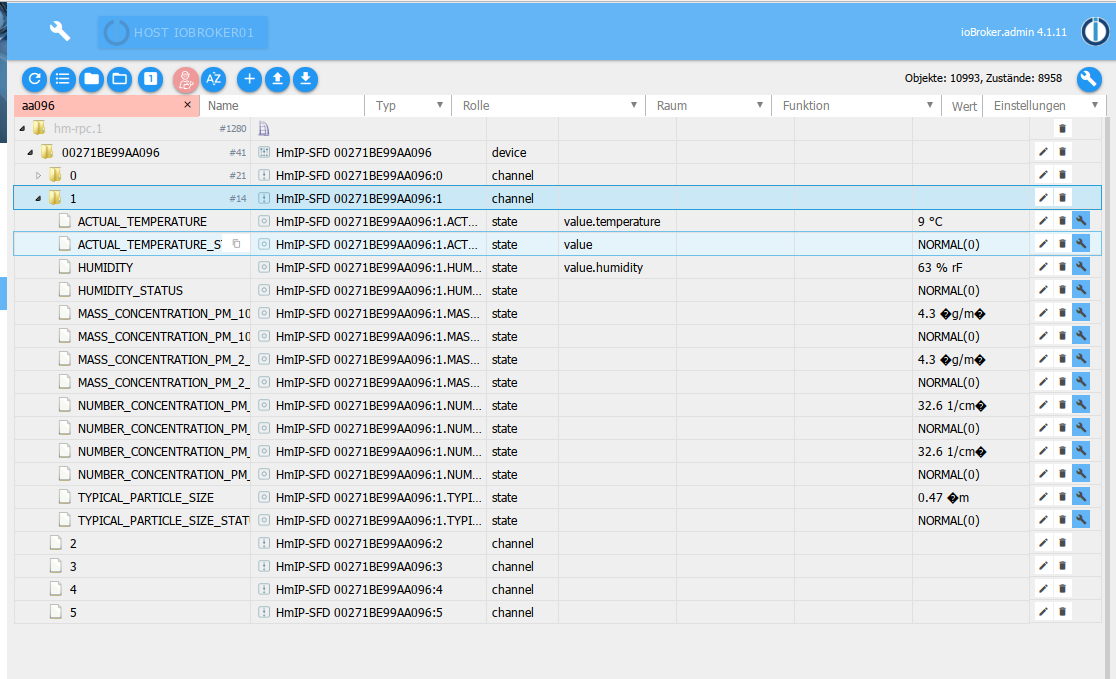Open the Rolle filter dropdown
1116x679 pixels.
pos(549,105)
